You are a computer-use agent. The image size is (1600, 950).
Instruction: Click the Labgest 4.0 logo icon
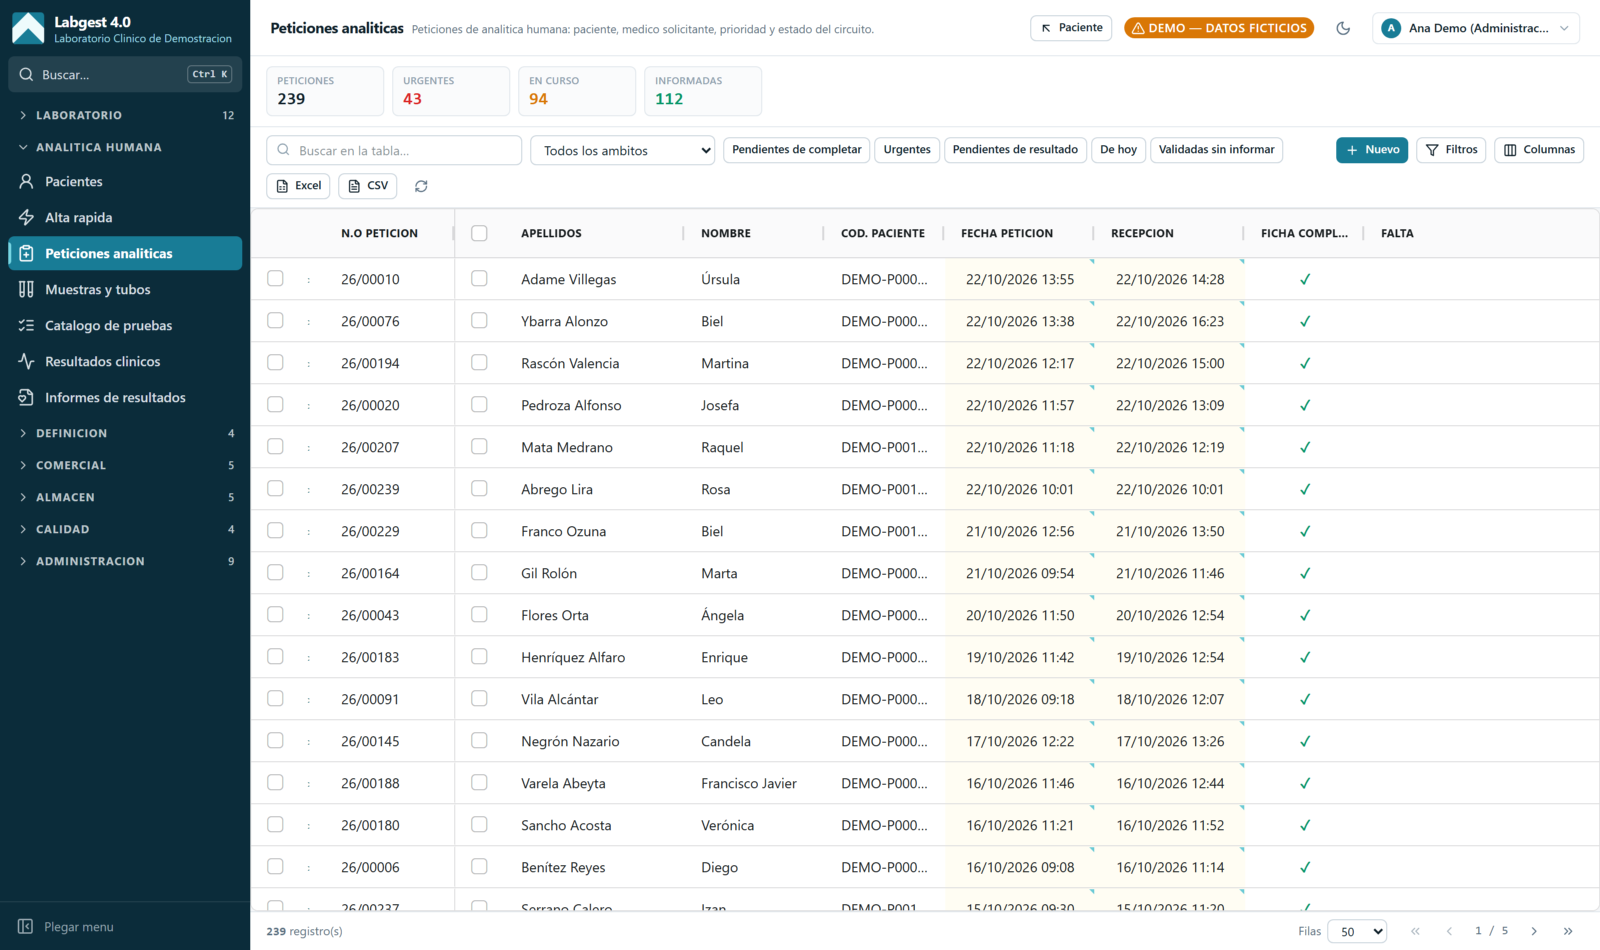coord(28,28)
